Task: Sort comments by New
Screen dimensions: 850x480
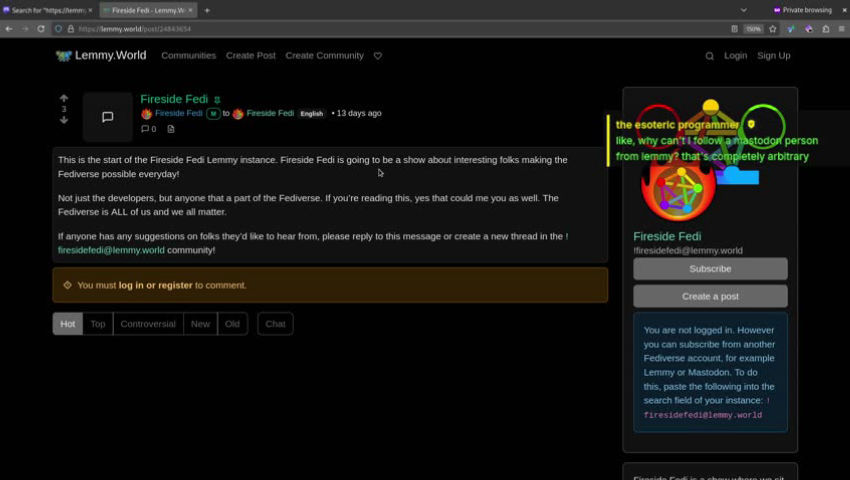Action: [200, 324]
